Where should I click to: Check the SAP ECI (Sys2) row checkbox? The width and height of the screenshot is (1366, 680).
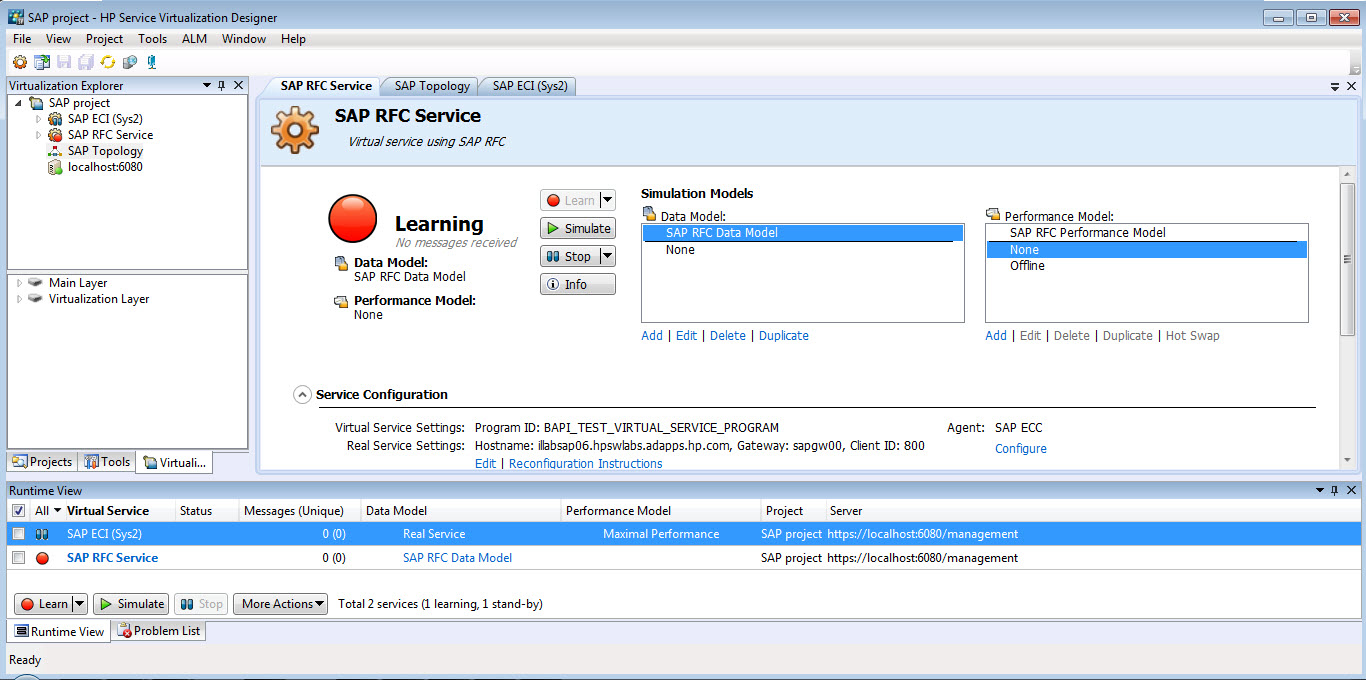18,534
